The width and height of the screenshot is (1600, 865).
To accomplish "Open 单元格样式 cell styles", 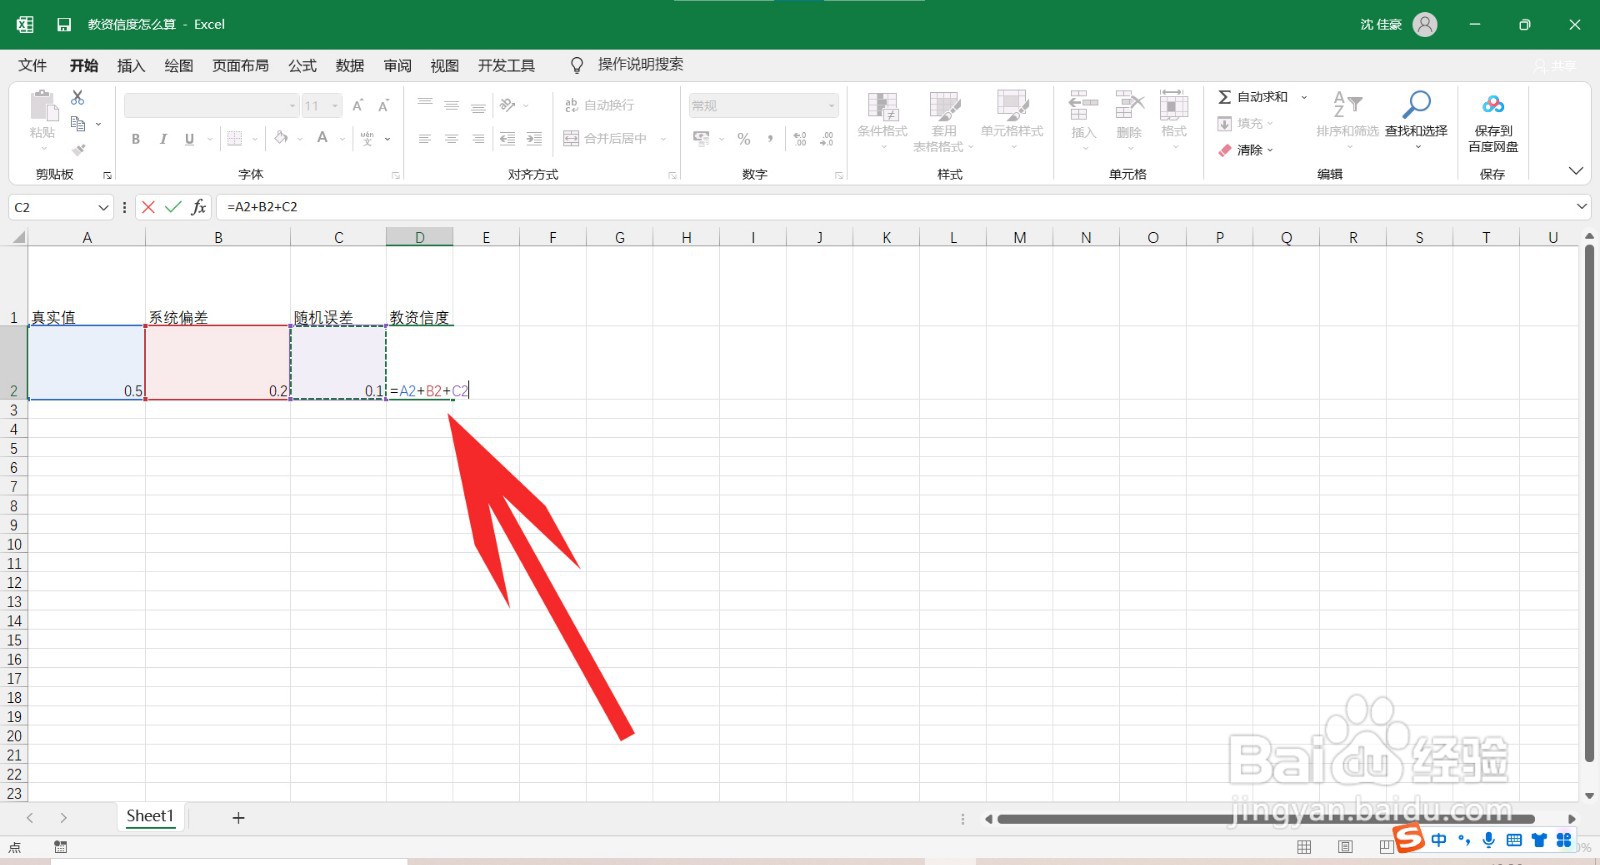I will tap(1012, 120).
